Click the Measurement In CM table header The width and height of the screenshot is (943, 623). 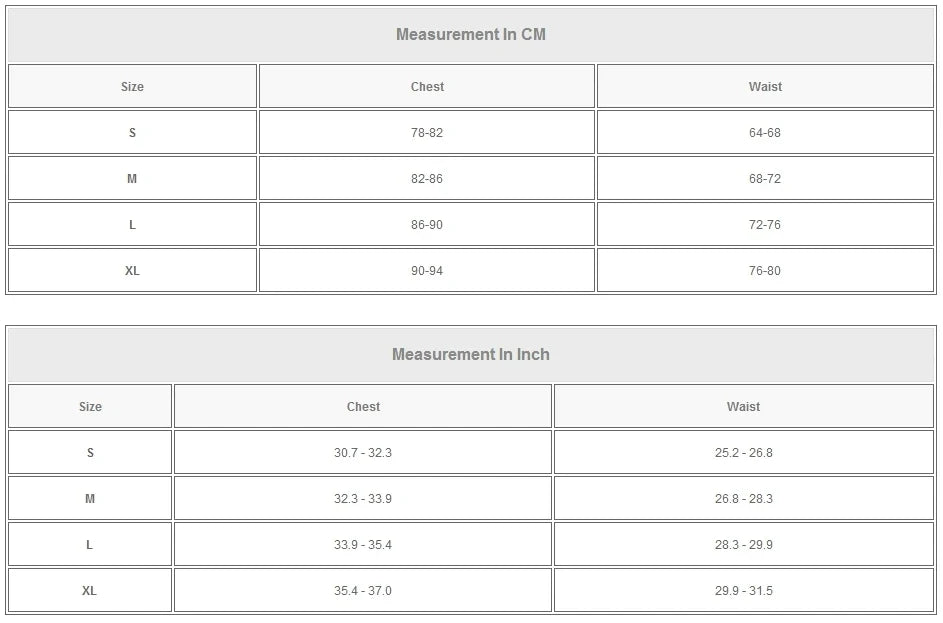pyautogui.click(x=471, y=35)
